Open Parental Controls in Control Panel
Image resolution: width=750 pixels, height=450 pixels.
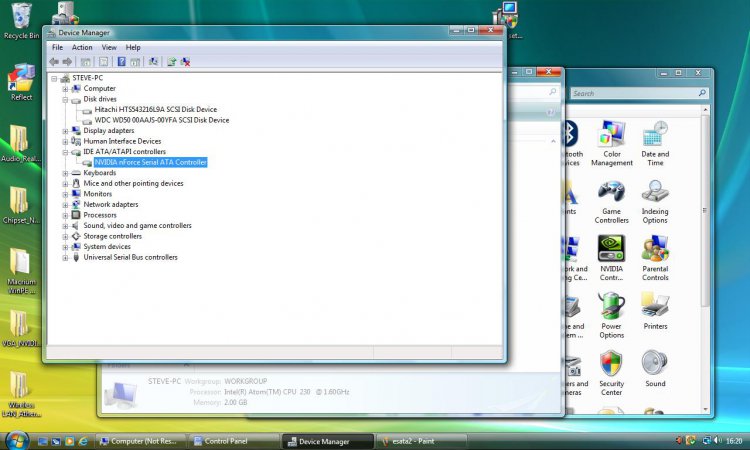pos(655,258)
